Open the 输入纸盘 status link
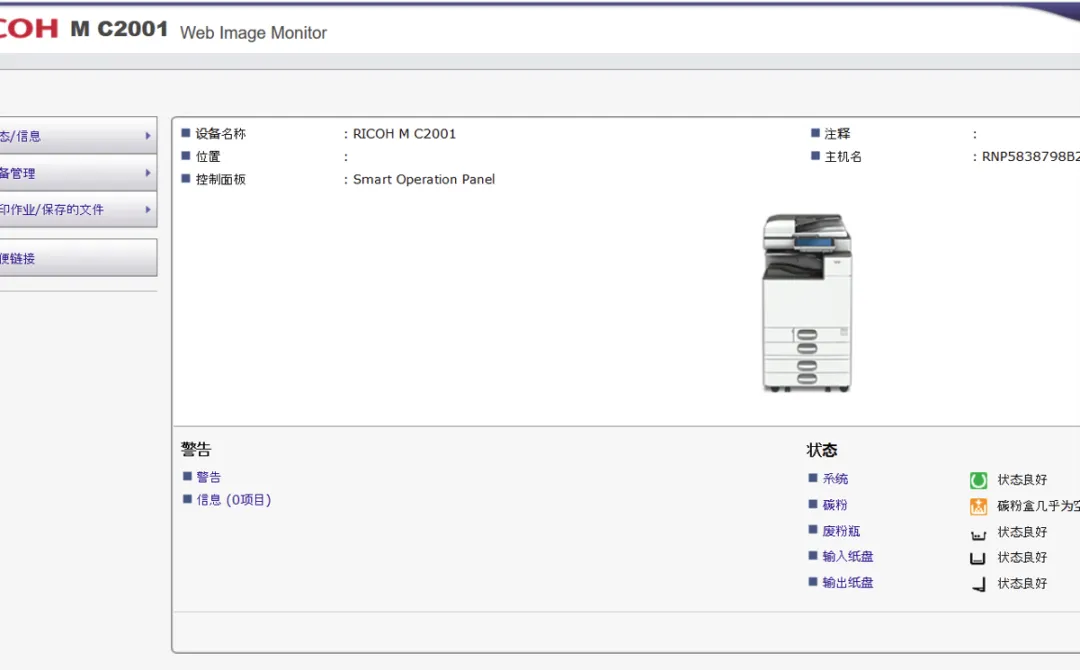Viewport: 1080px width, 670px height. 848,556
